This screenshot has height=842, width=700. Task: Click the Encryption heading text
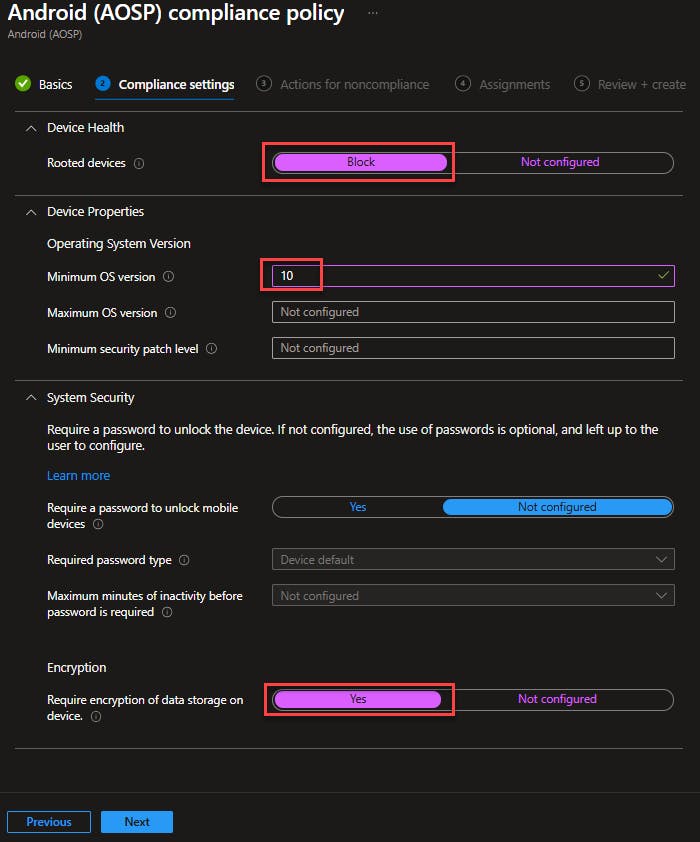pos(77,667)
